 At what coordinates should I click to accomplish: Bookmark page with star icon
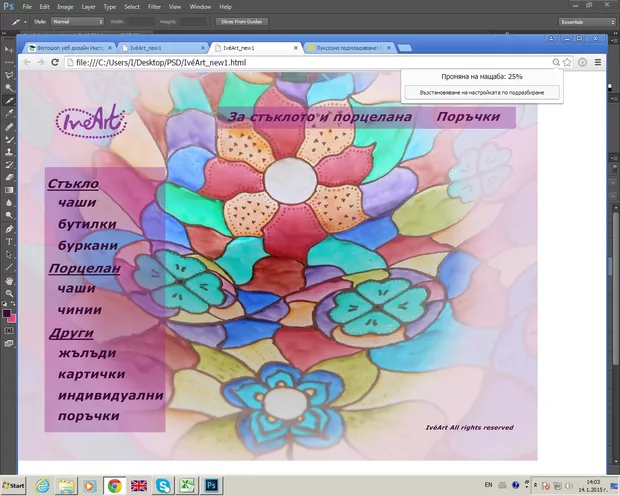[567, 62]
